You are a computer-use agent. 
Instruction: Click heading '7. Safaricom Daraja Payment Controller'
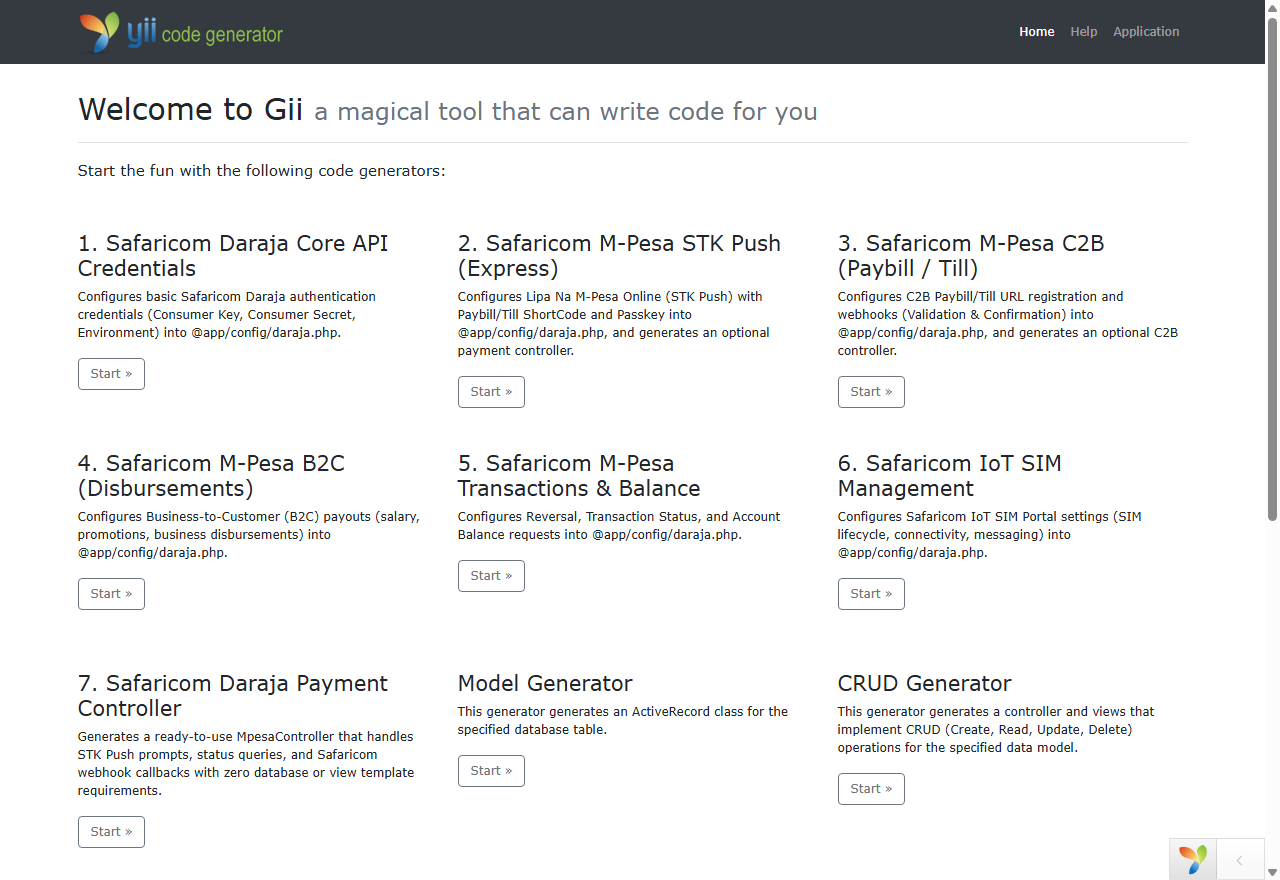coord(233,696)
